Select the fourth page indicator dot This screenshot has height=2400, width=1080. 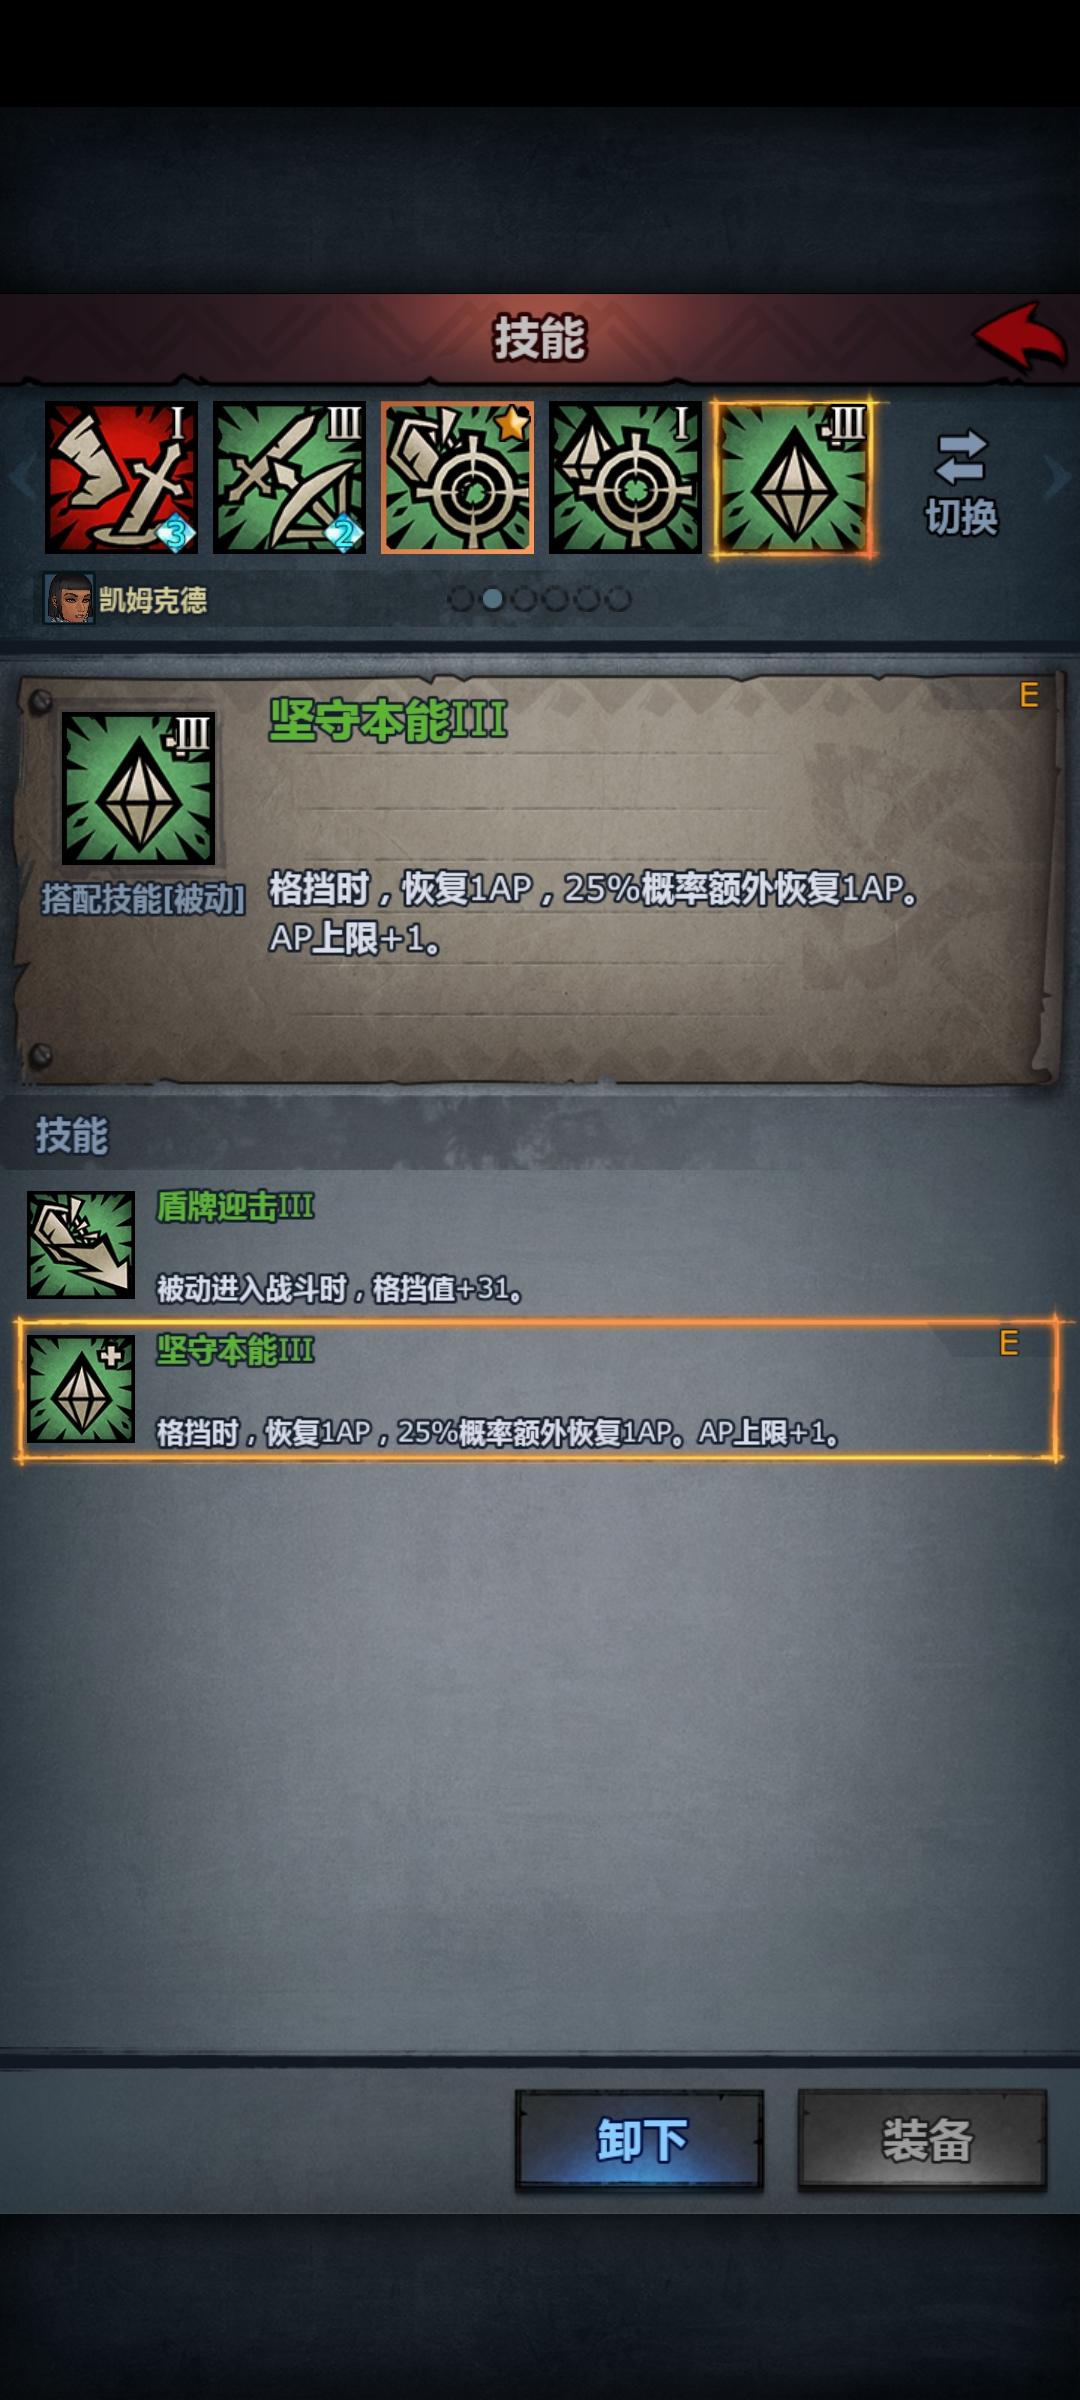(x=556, y=599)
